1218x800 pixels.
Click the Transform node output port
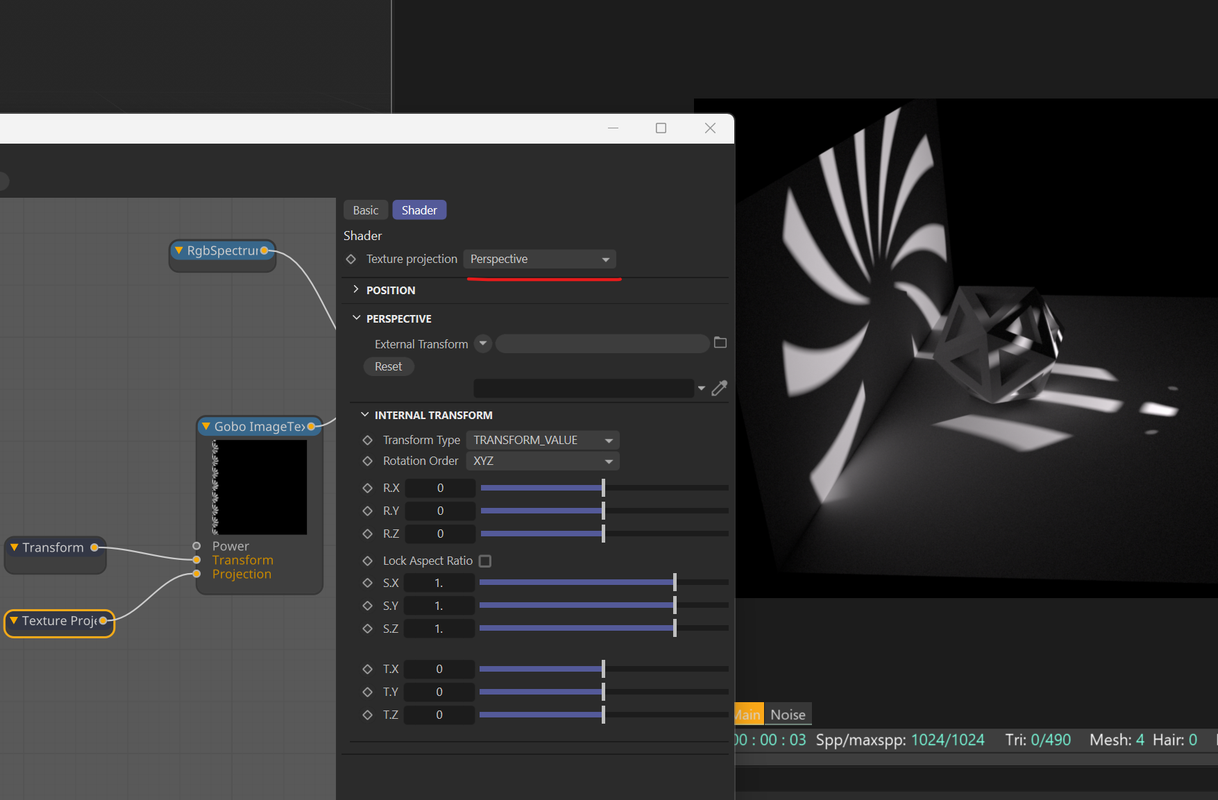94,547
